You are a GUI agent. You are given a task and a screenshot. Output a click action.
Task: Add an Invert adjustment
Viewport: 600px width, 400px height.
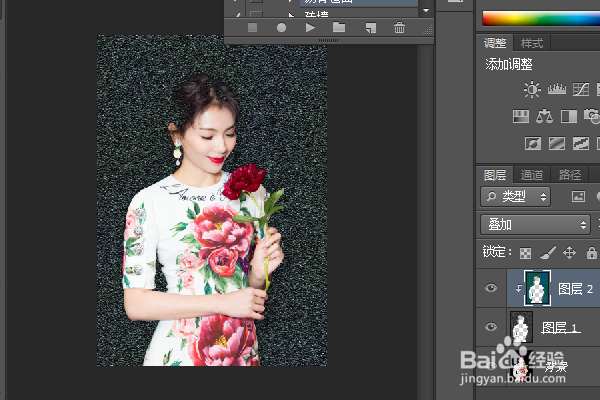coord(533,144)
